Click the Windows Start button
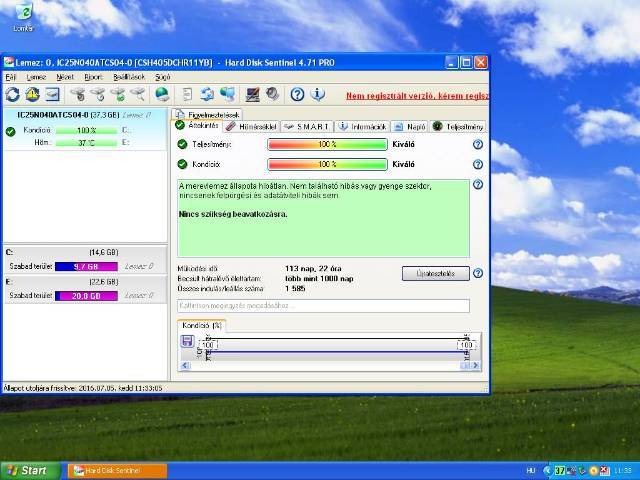640x480 pixels. coord(28,470)
